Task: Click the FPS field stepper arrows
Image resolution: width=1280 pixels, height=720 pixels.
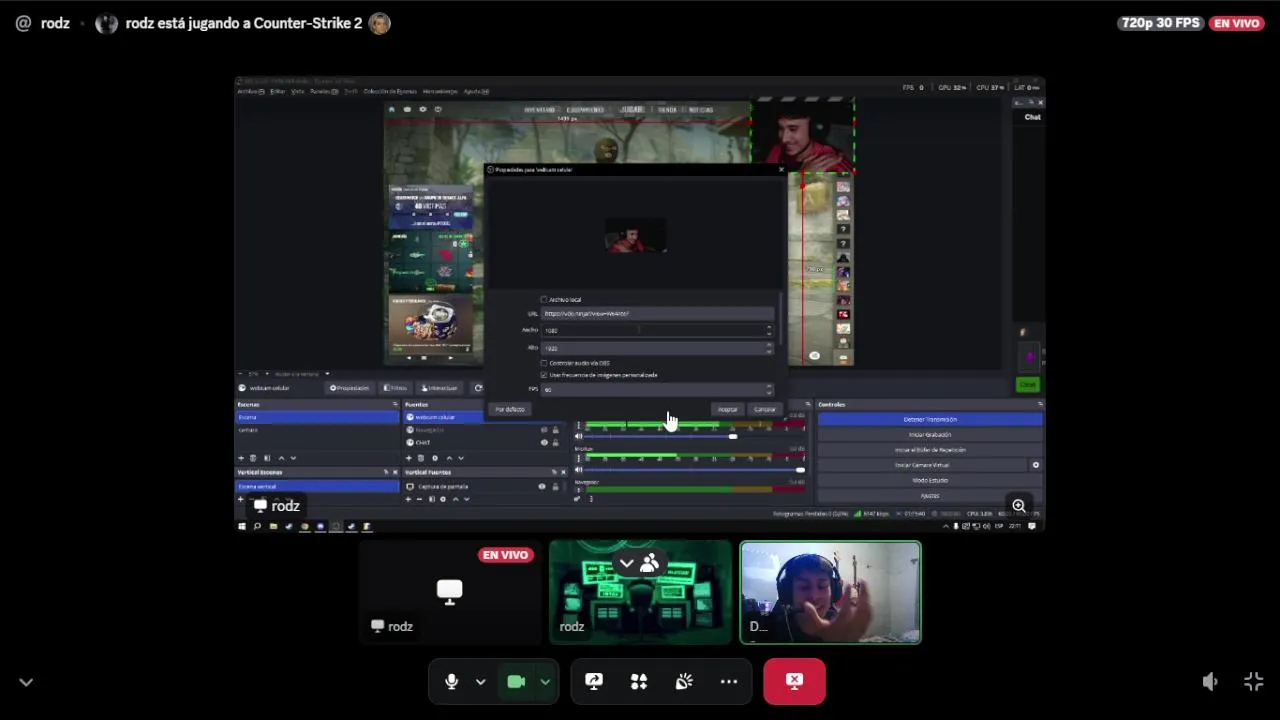Action: point(769,389)
